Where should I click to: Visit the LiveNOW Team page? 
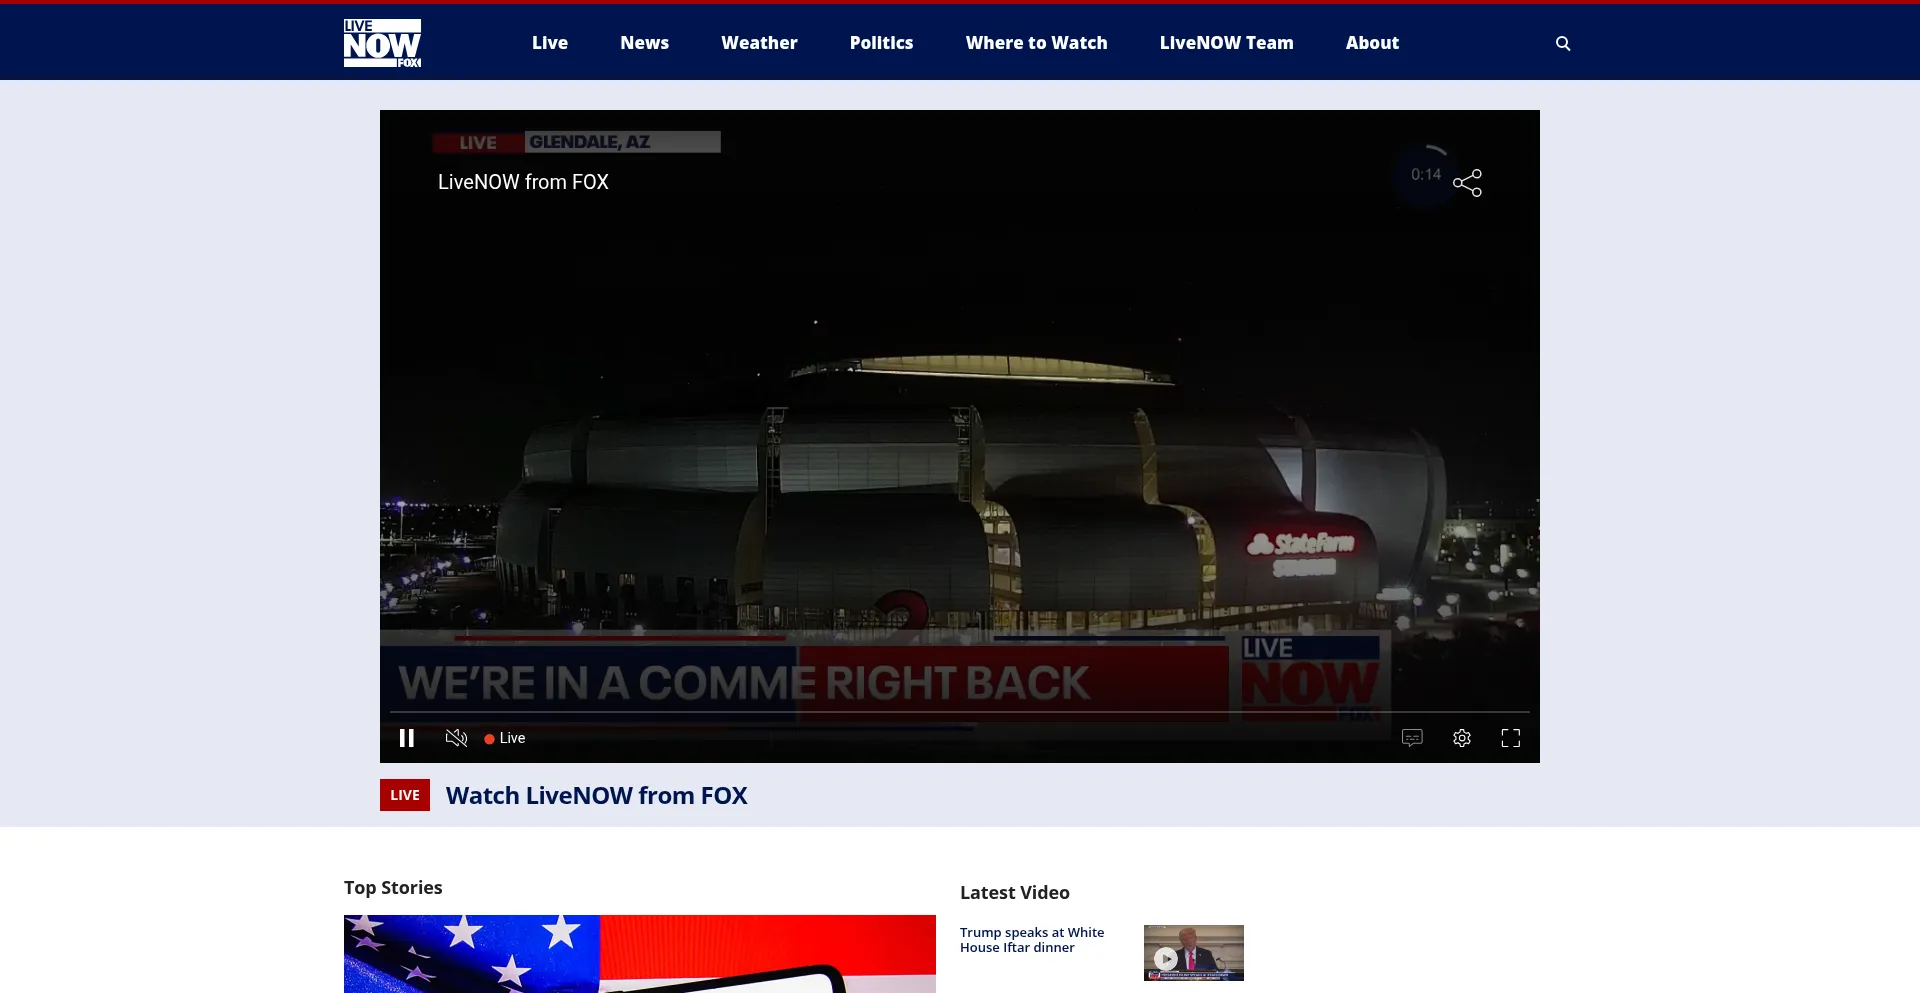1226,43
